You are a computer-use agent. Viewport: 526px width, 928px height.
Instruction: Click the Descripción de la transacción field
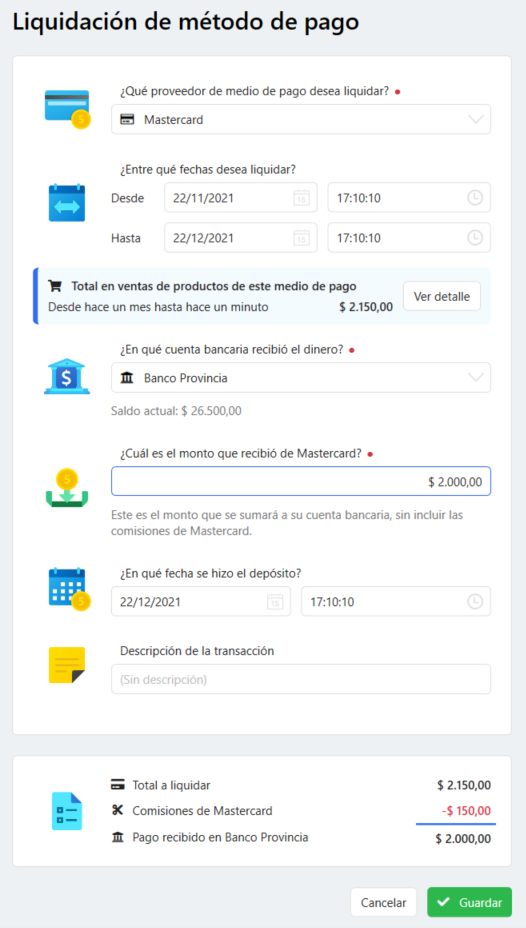coord(301,679)
